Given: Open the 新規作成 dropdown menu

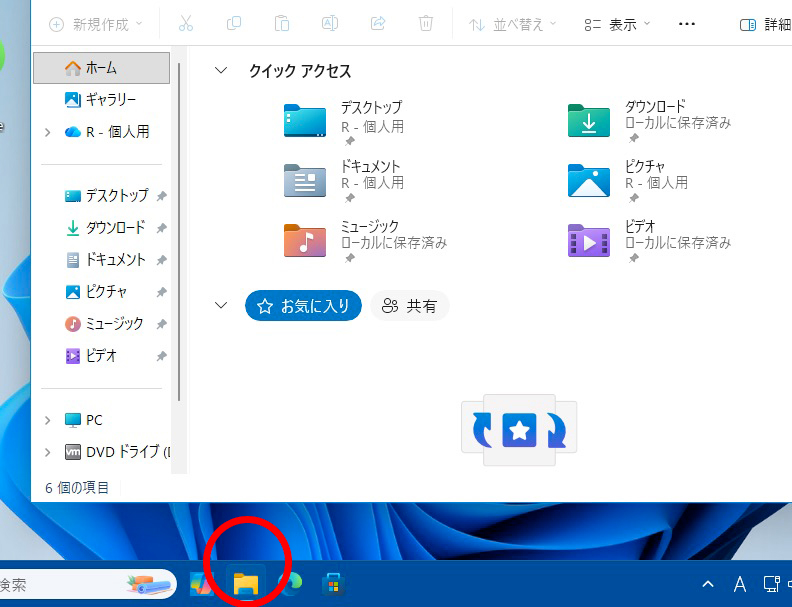Looking at the screenshot, I should tap(96, 24).
